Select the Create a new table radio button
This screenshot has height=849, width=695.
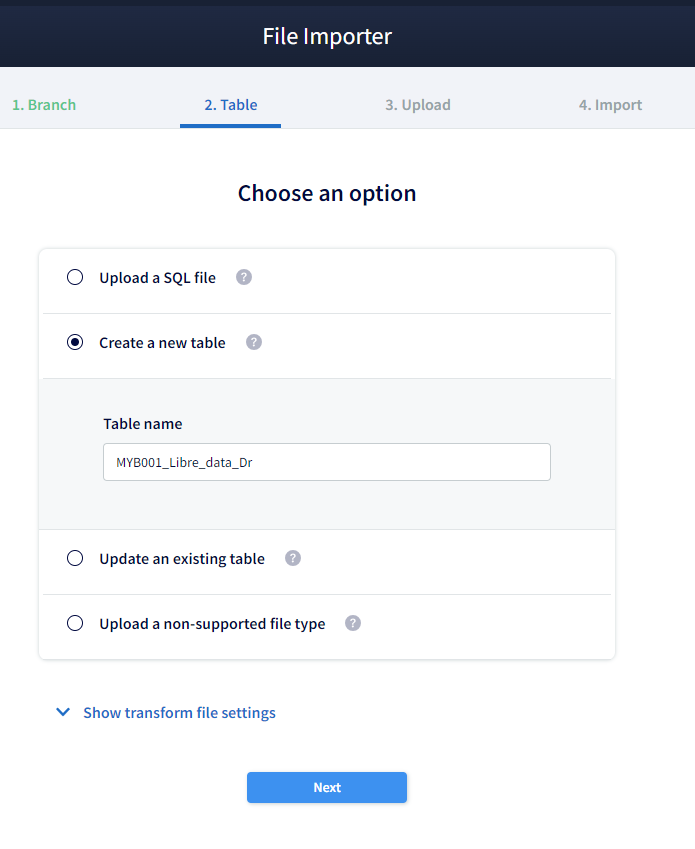coord(75,342)
